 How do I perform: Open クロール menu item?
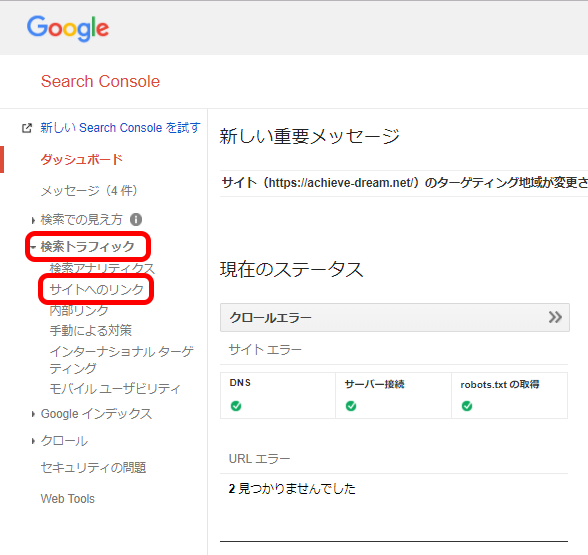(64, 441)
